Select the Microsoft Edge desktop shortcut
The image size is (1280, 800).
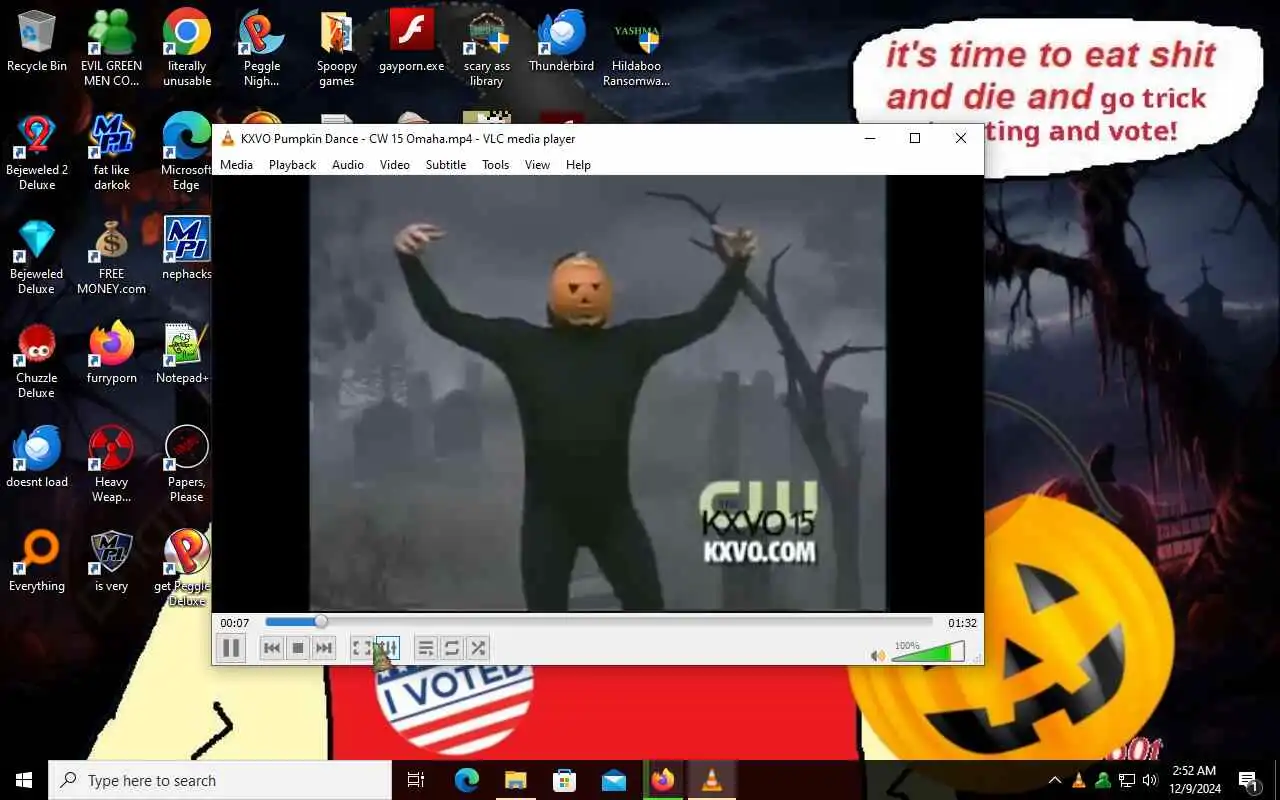coord(187,152)
